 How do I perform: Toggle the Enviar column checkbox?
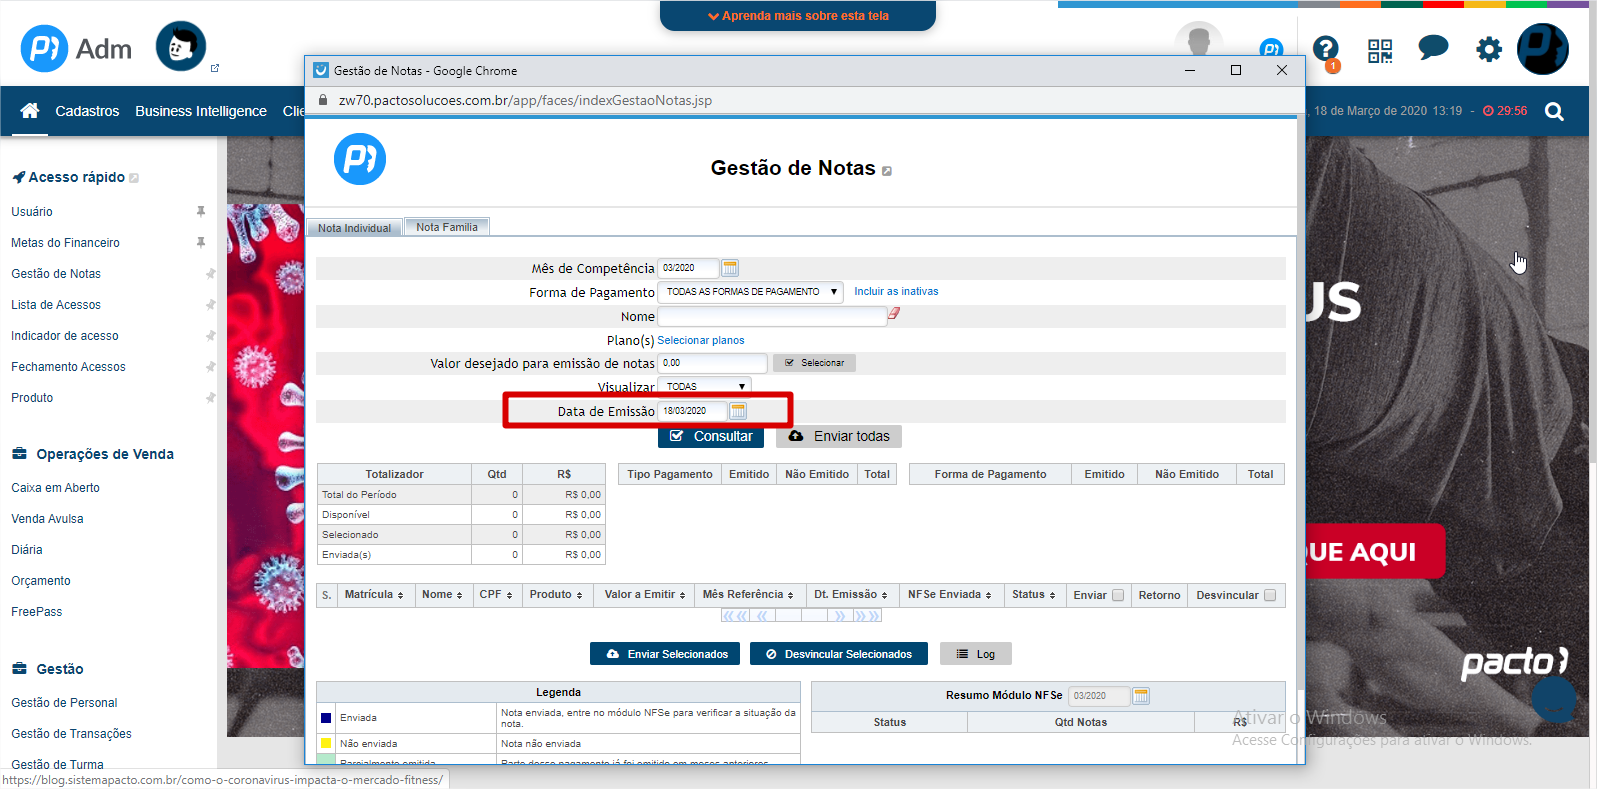1118,595
